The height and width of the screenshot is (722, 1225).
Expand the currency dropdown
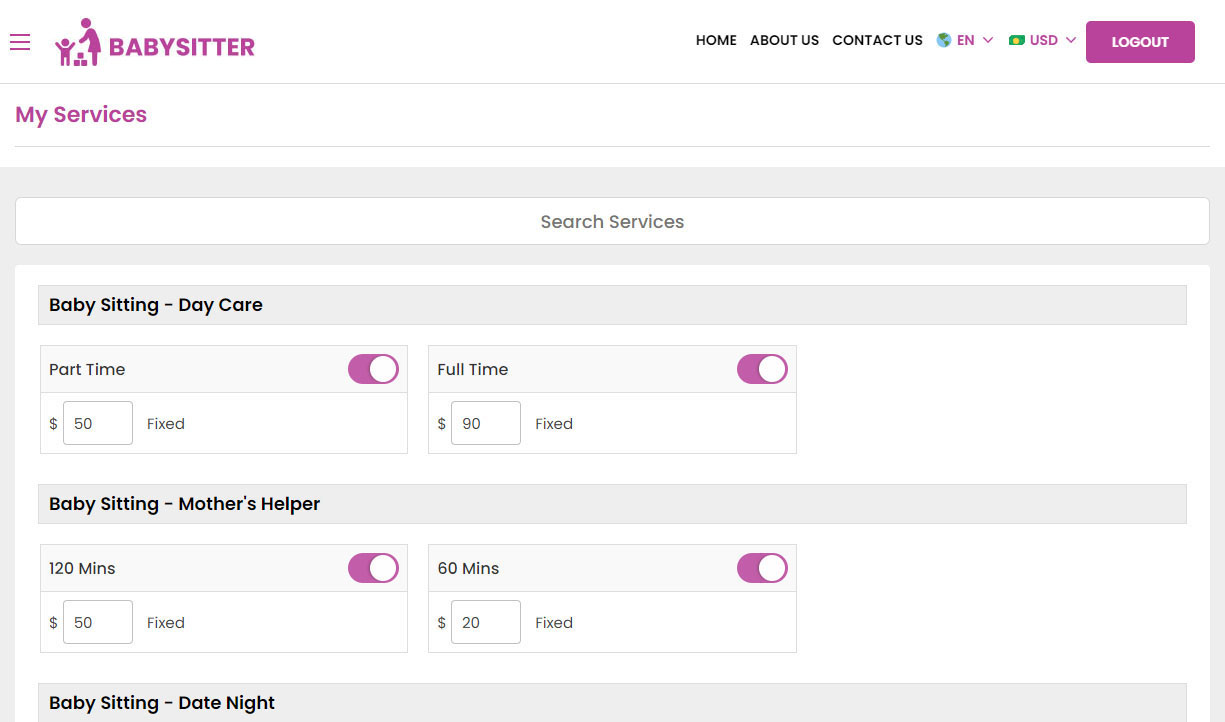pos(1070,40)
